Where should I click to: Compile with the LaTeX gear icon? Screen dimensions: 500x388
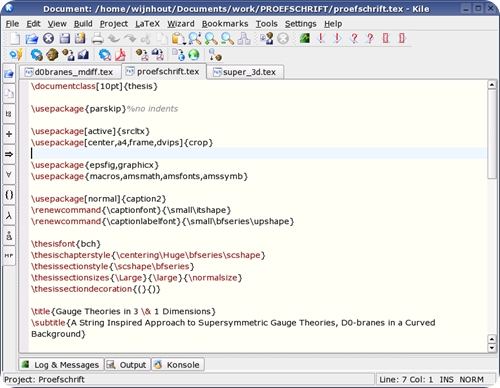[36, 55]
